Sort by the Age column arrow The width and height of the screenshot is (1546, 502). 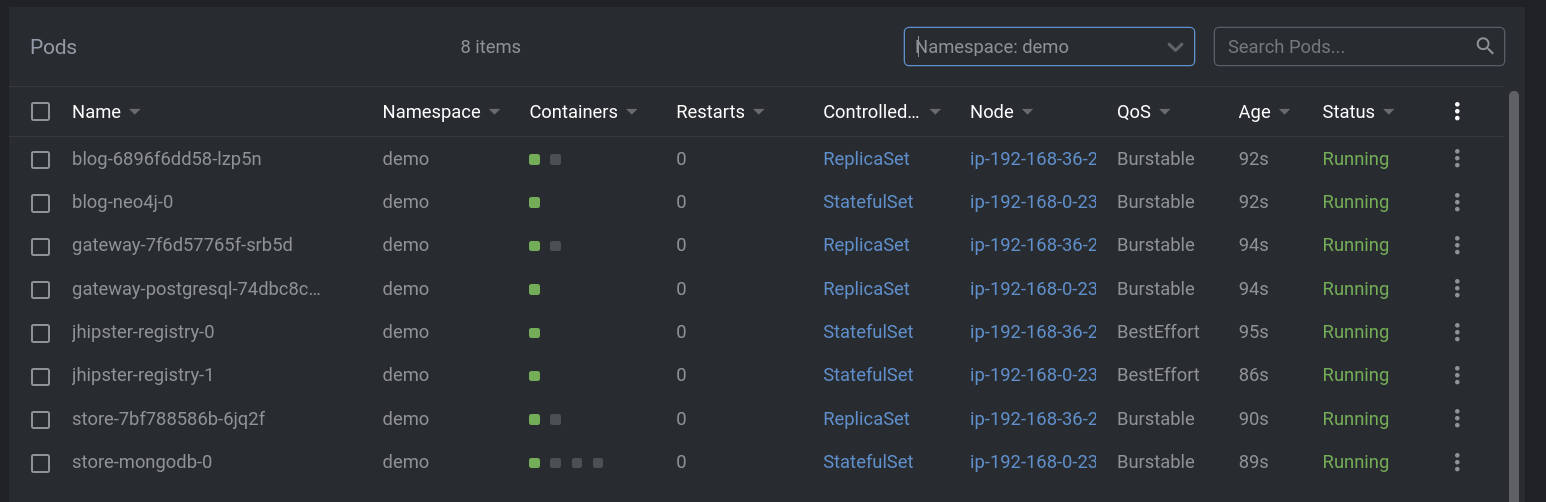point(1284,112)
